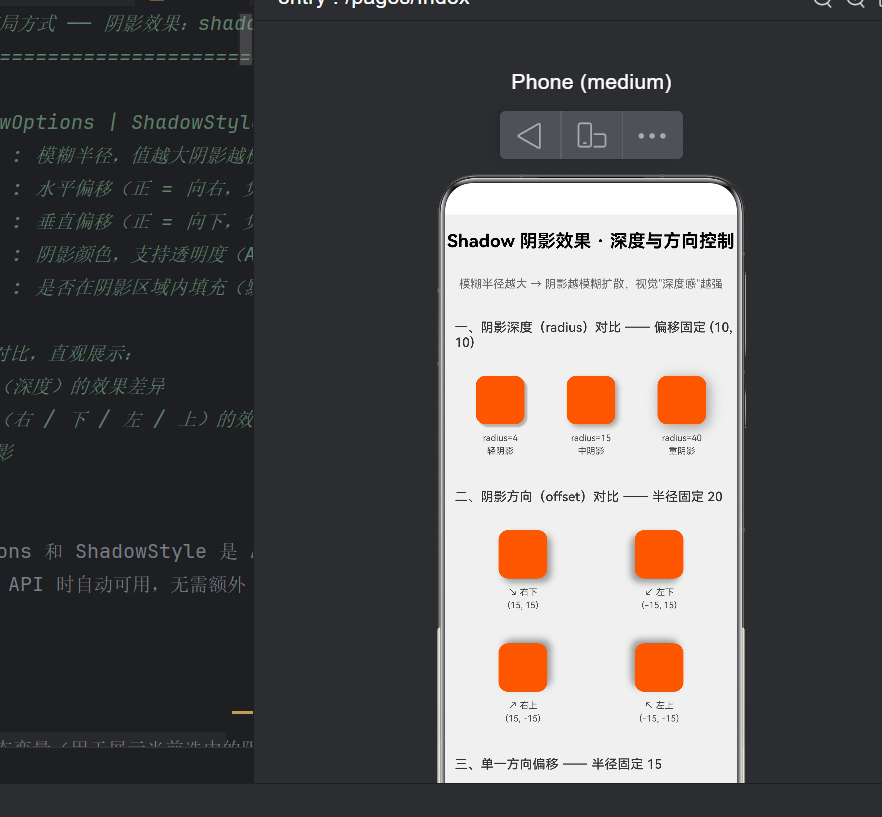Tap the orange square above radius=15
The height and width of the screenshot is (817, 882).
pyautogui.click(x=591, y=400)
